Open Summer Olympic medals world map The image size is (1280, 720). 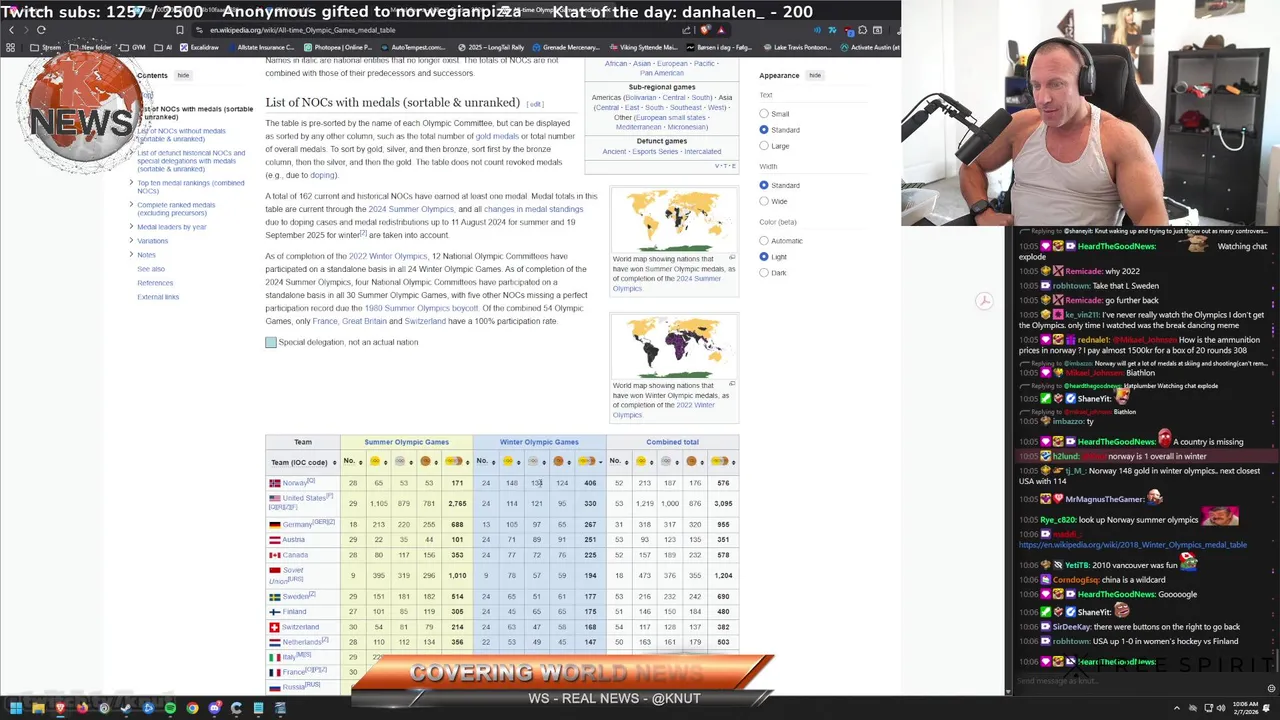tap(673, 220)
